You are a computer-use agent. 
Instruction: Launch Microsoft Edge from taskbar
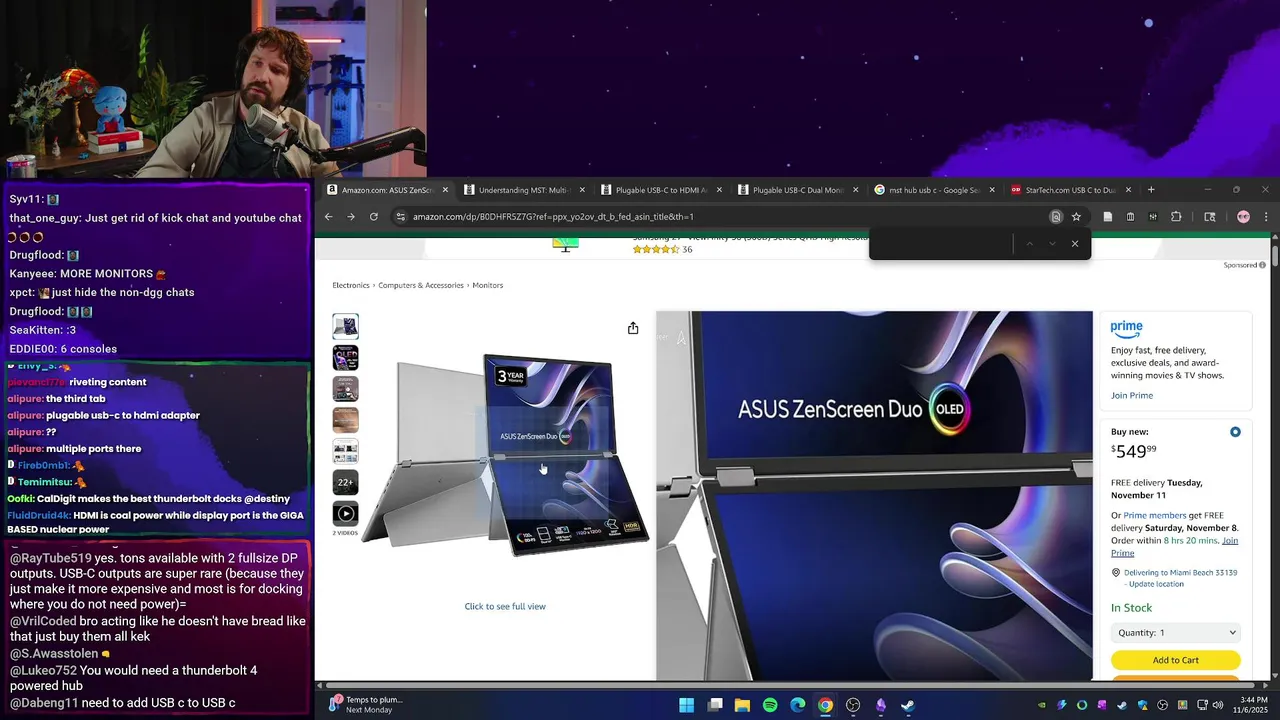click(x=798, y=705)
